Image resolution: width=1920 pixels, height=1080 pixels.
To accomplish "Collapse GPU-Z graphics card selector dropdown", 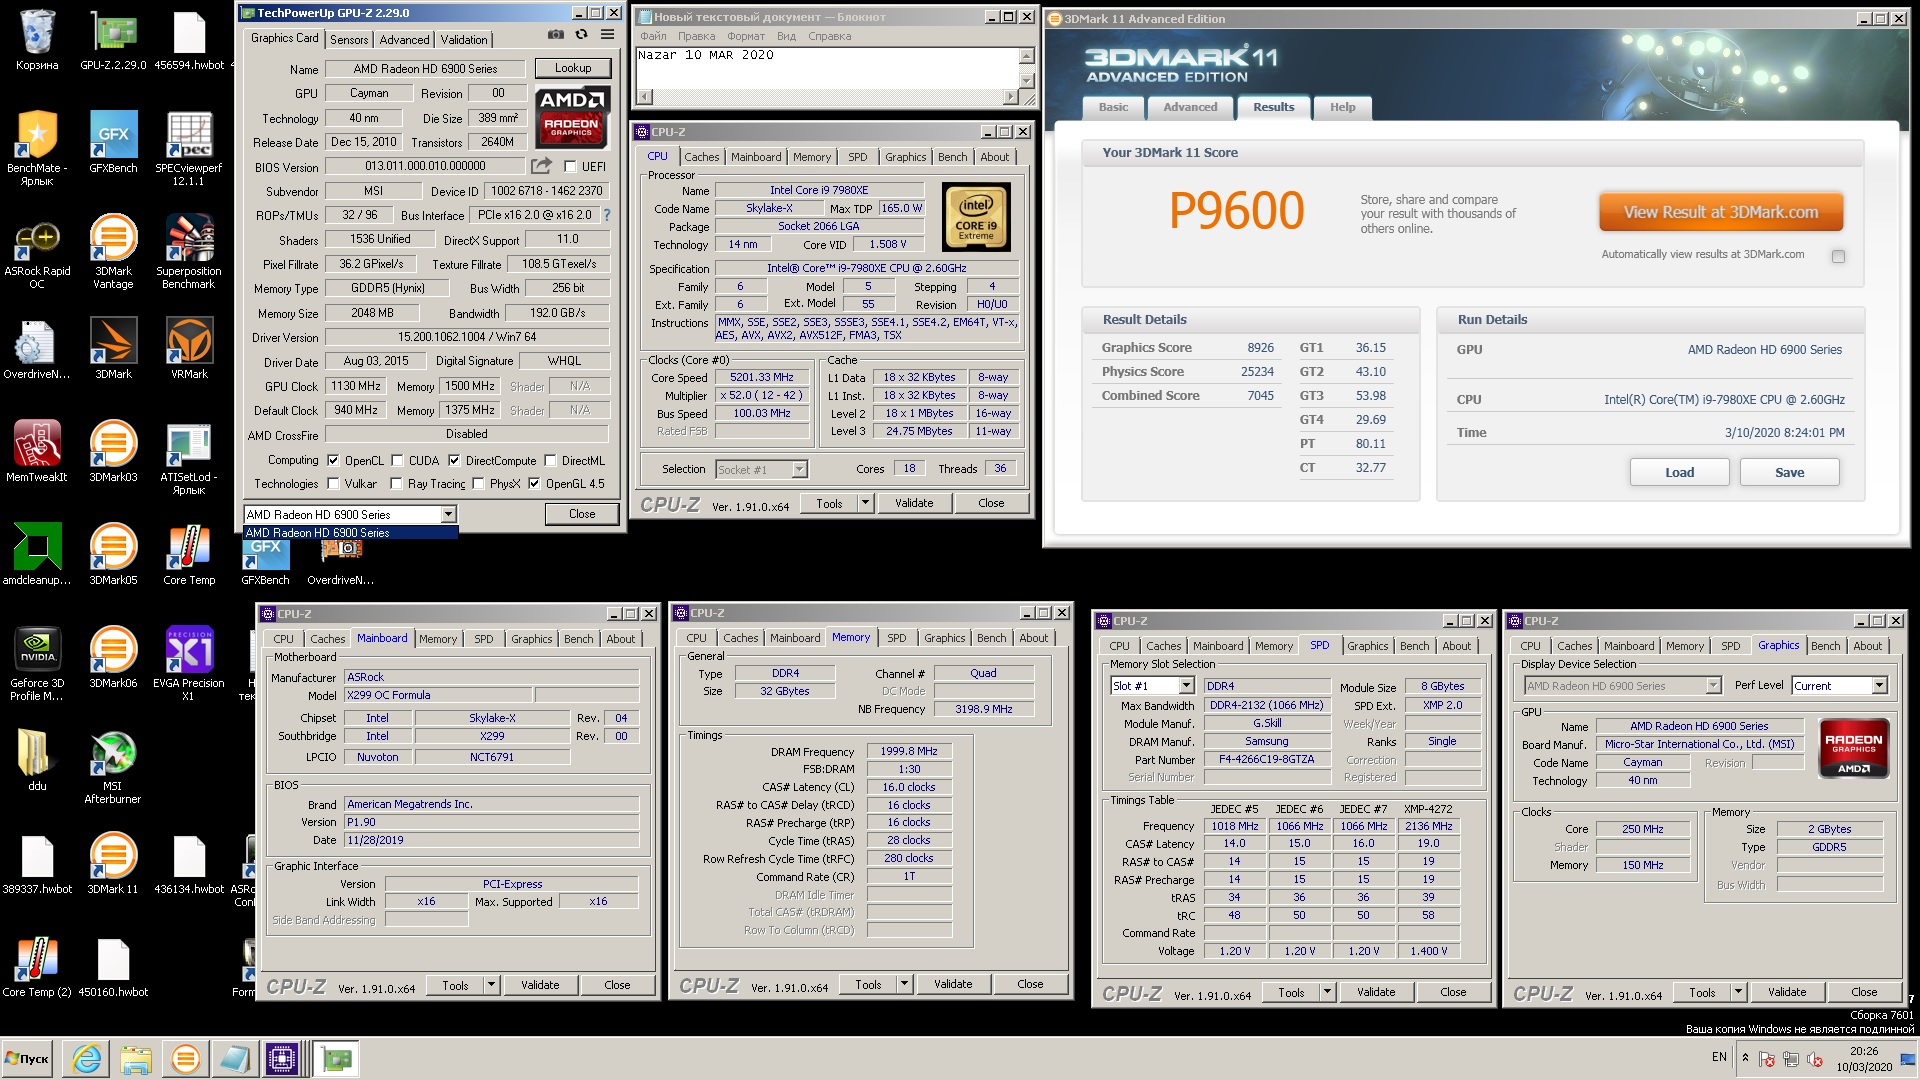I will coord(448,514).
